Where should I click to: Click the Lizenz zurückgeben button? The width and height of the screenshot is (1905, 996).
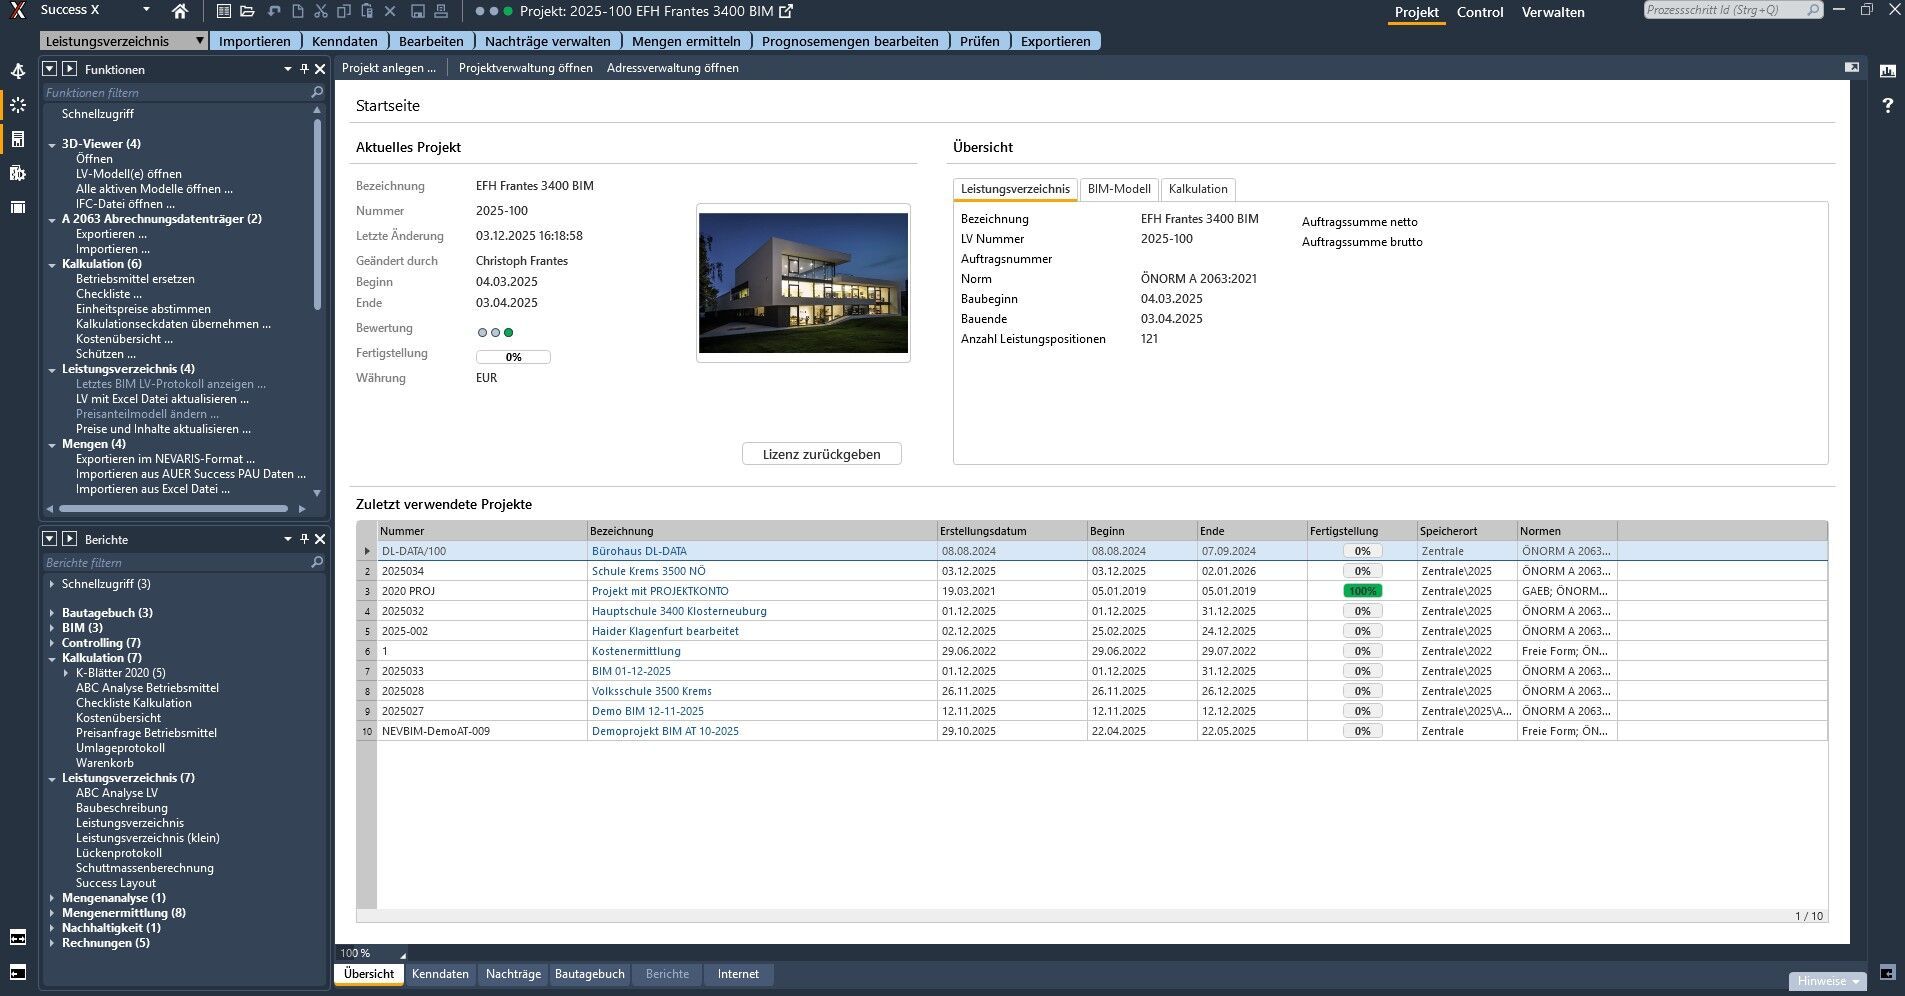coord(821,454)
